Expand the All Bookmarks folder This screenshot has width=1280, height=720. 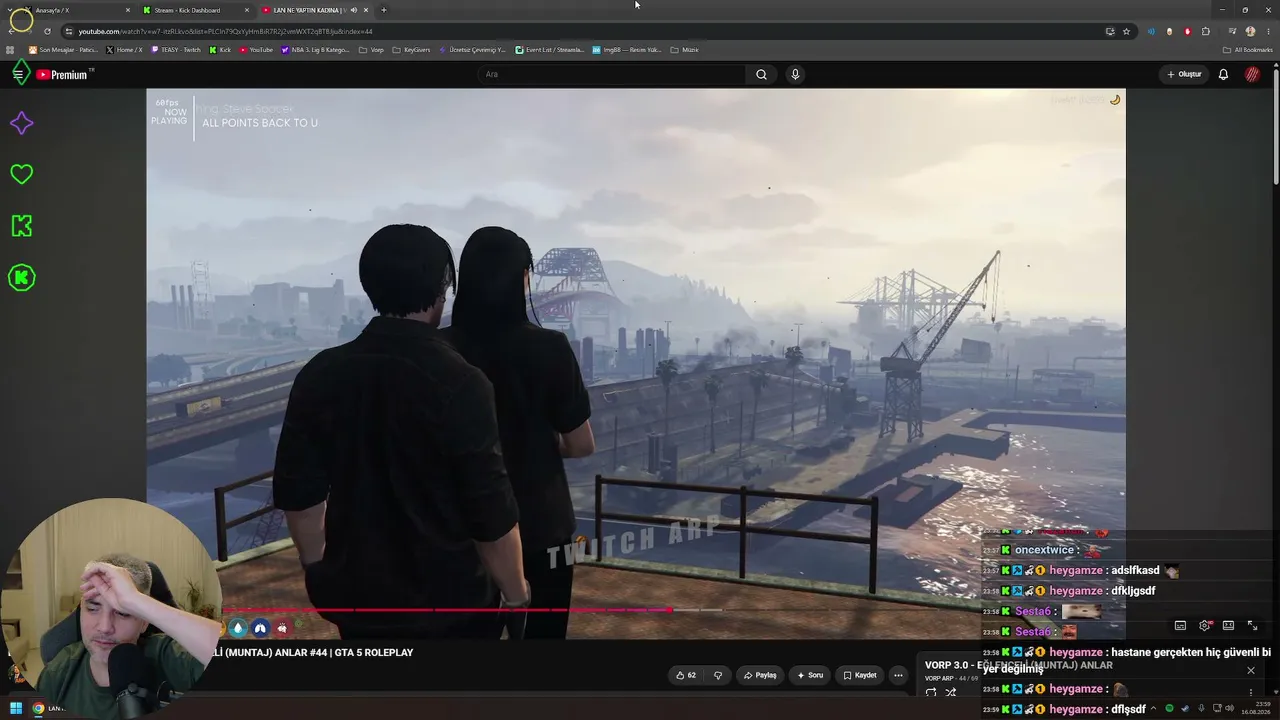pyautogui.click(x=1247, y=50)
